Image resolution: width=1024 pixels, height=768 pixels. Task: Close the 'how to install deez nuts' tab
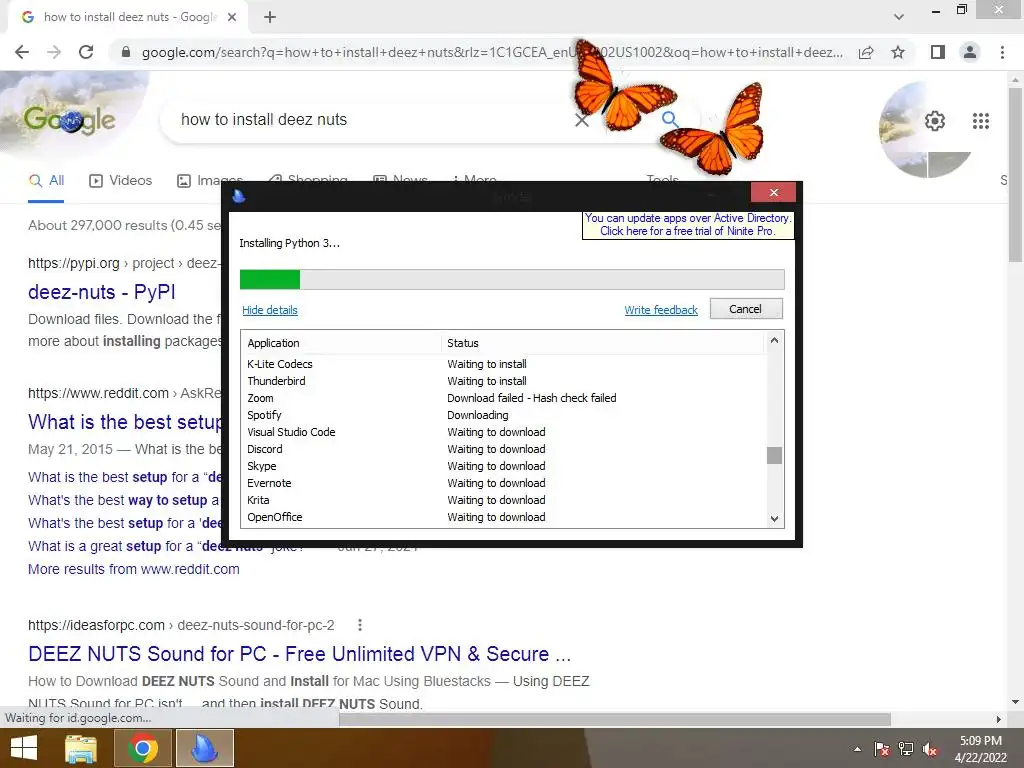(x=232, y=17)
